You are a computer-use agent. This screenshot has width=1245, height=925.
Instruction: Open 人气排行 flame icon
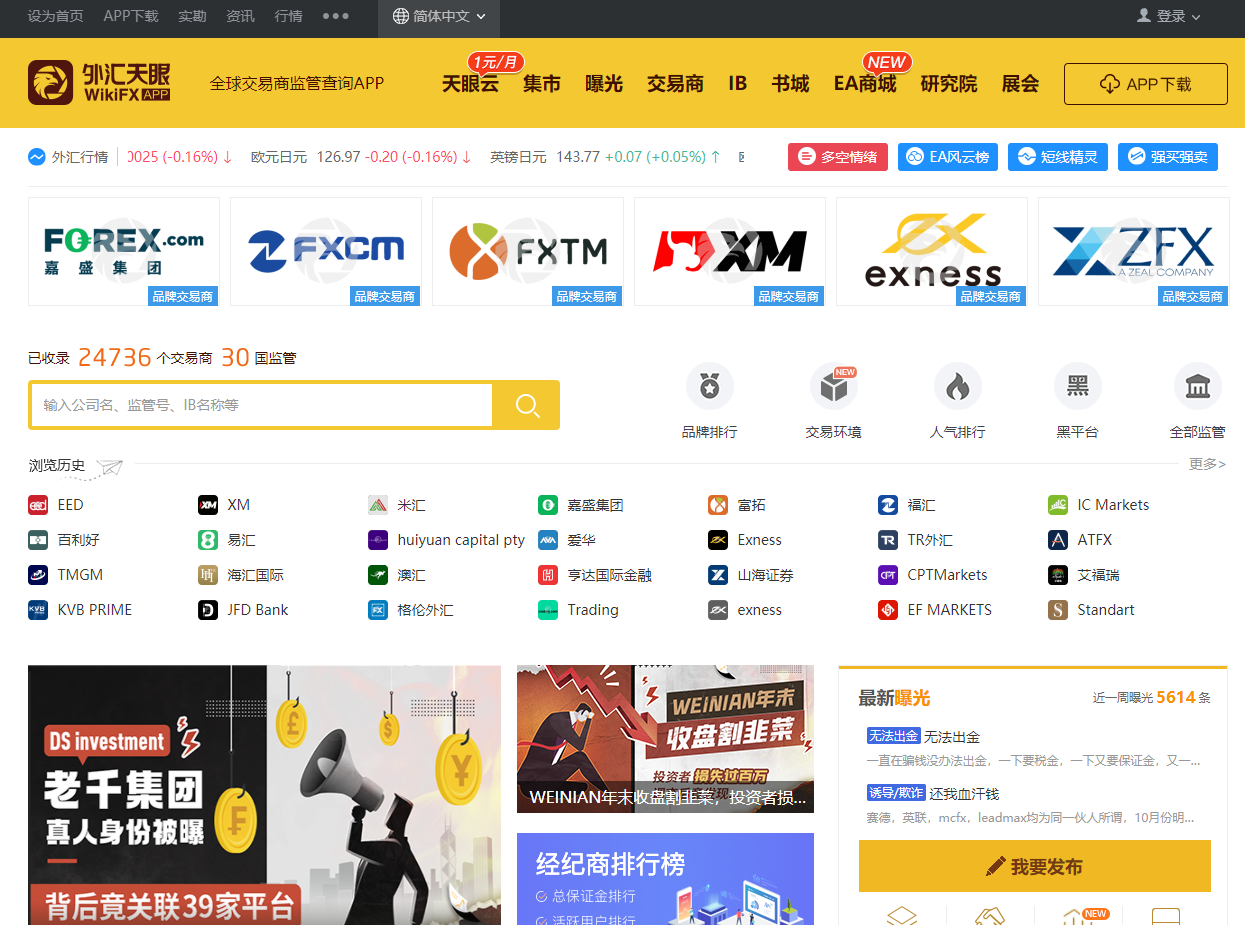[958, 386]
